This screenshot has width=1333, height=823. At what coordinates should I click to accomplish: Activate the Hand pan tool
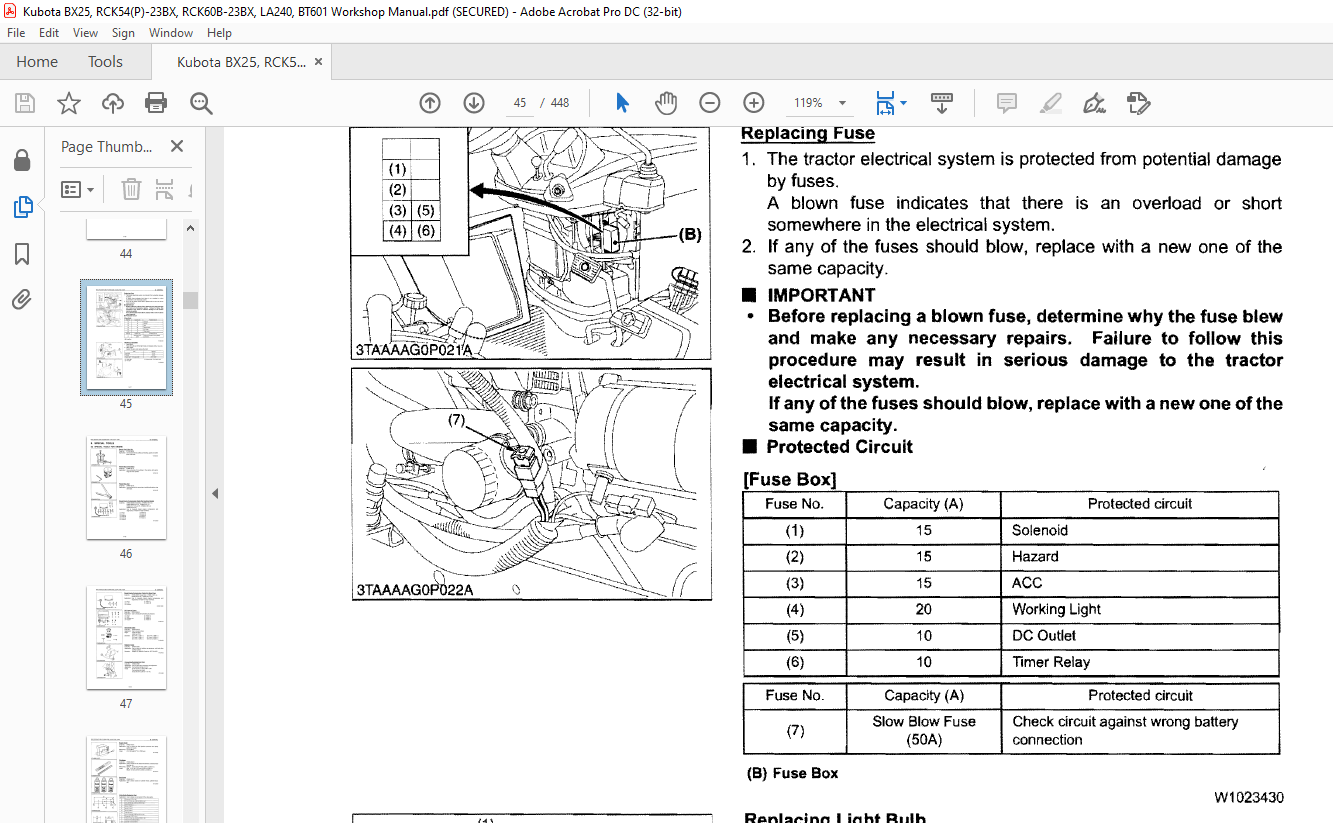[666, 103]
